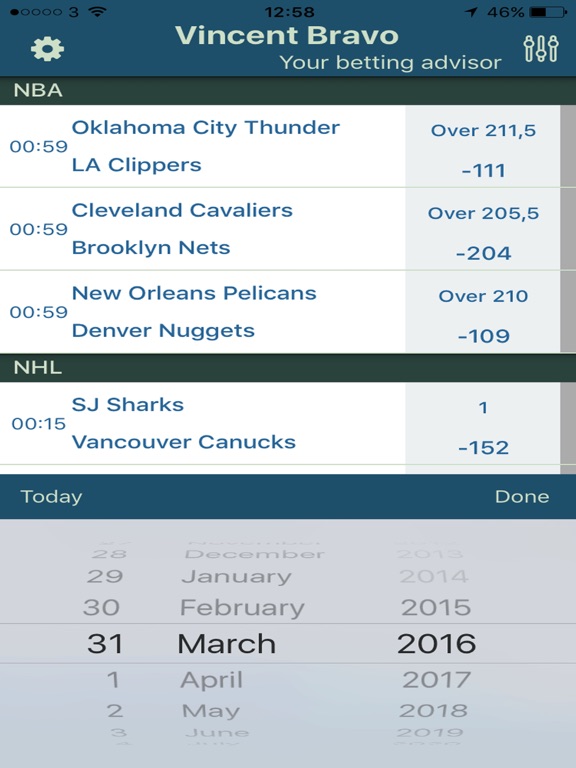The height and width of the screenshot is (768, 576).
Task: Open Cleveland Cavaliers vs Brooklyn Nets game
Action: point(203,229)
